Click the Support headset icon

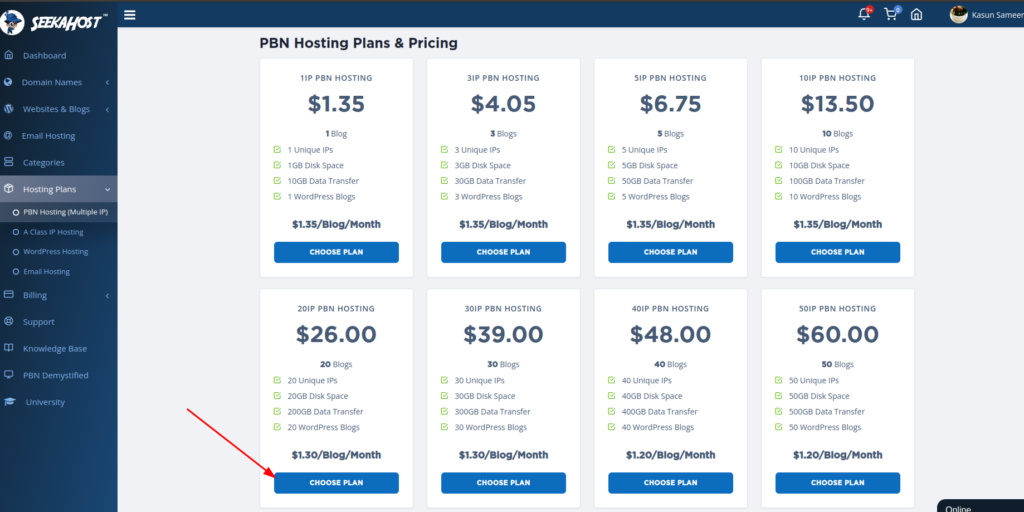pyautogui.click(x=9, y=322)
